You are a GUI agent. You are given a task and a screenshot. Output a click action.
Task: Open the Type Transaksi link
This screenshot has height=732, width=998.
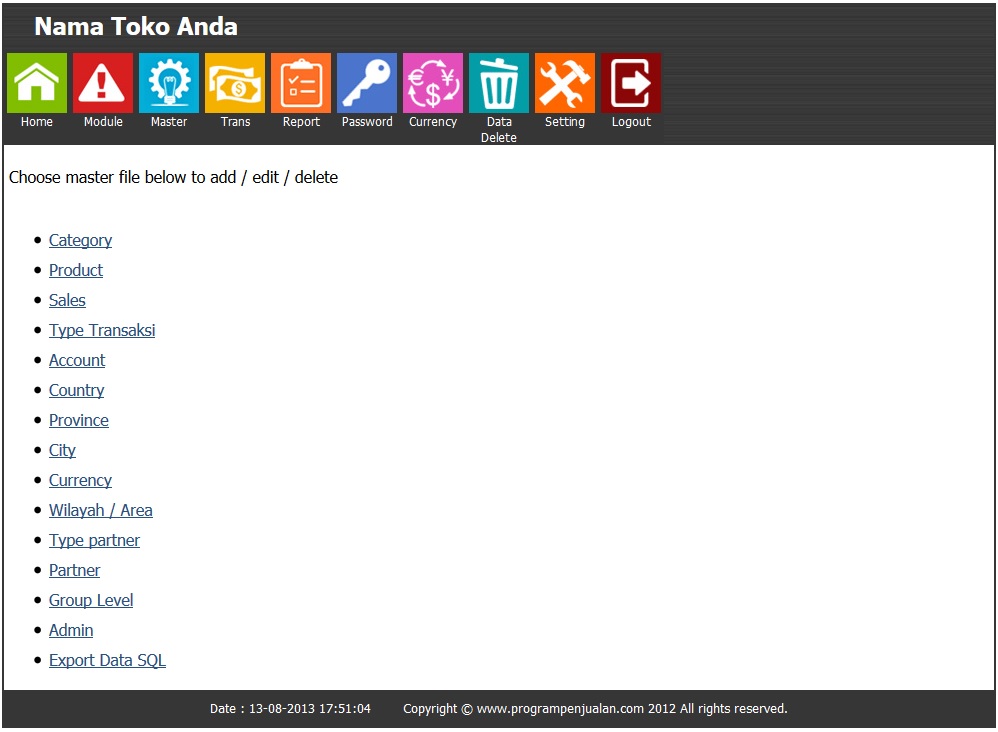(x=102, y=330)
